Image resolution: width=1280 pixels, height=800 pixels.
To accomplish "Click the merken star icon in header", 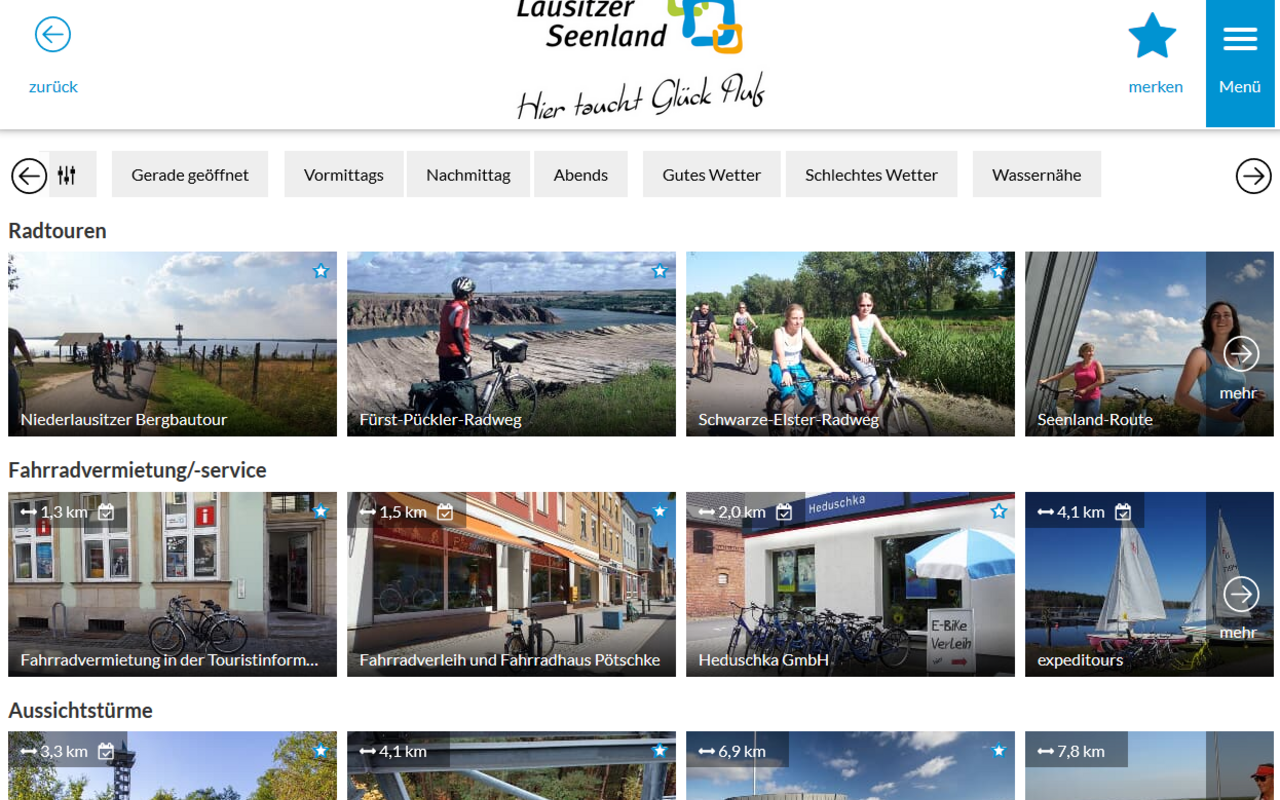I will (1152, 36).
